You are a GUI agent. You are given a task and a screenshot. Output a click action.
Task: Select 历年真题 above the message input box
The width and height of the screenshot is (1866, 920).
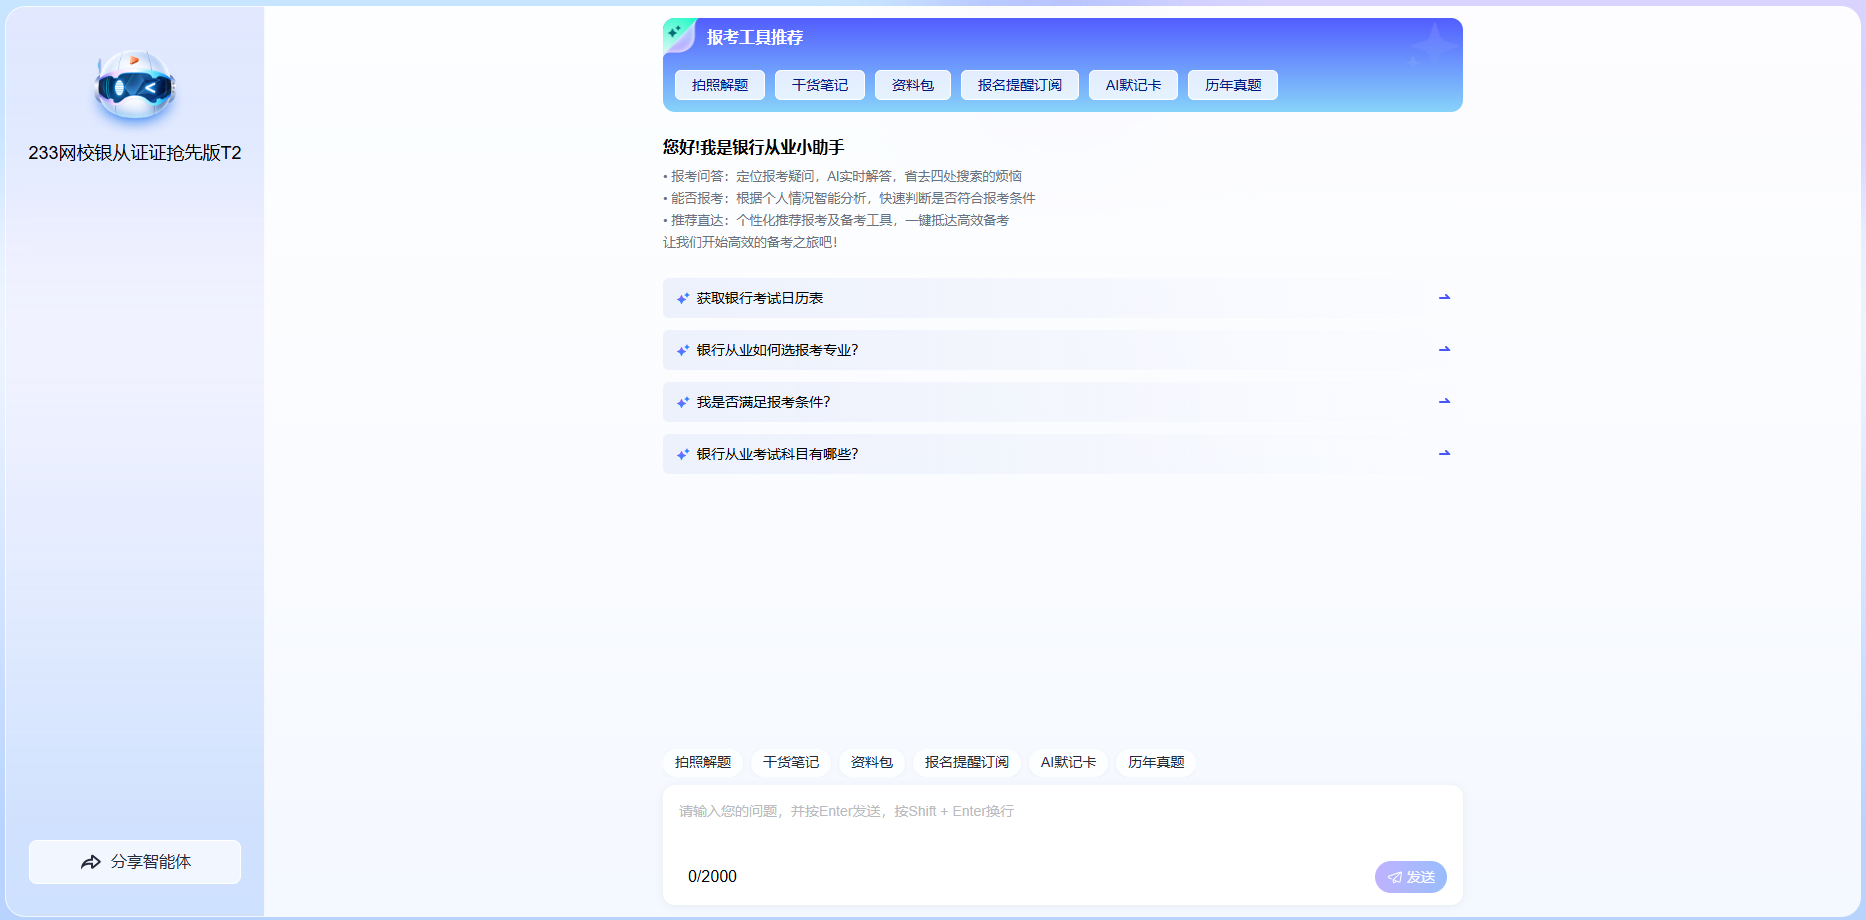pos(1155,762)
